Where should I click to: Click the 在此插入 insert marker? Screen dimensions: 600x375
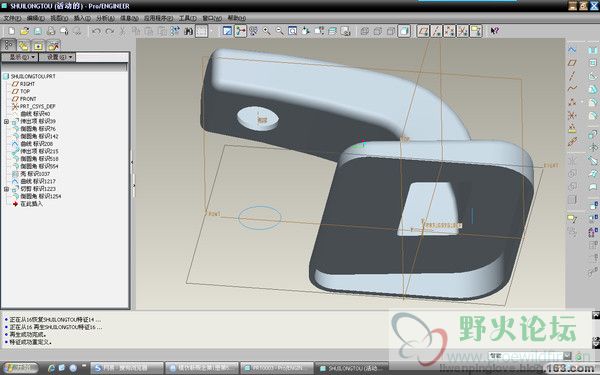tap(31, 204)
